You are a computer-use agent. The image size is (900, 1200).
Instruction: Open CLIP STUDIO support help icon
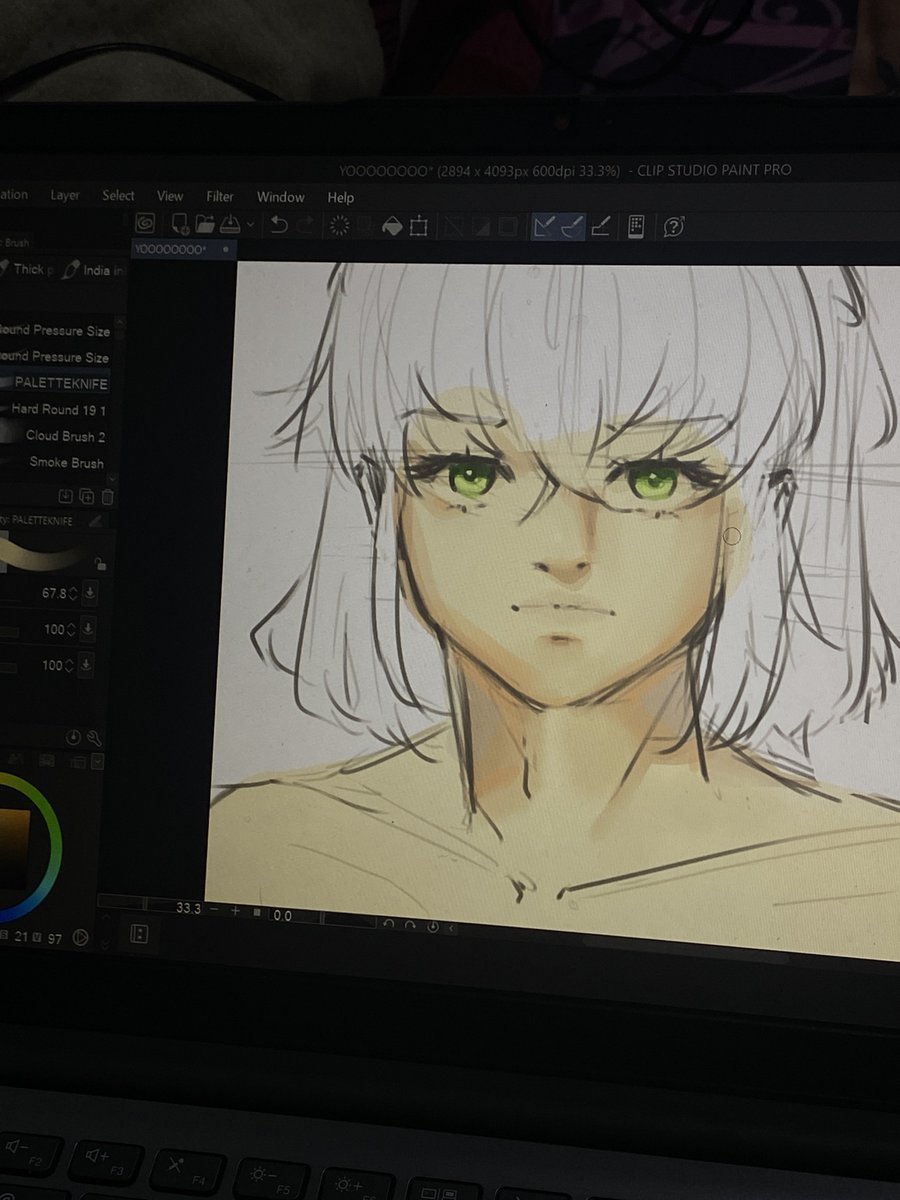pos(673,228)
